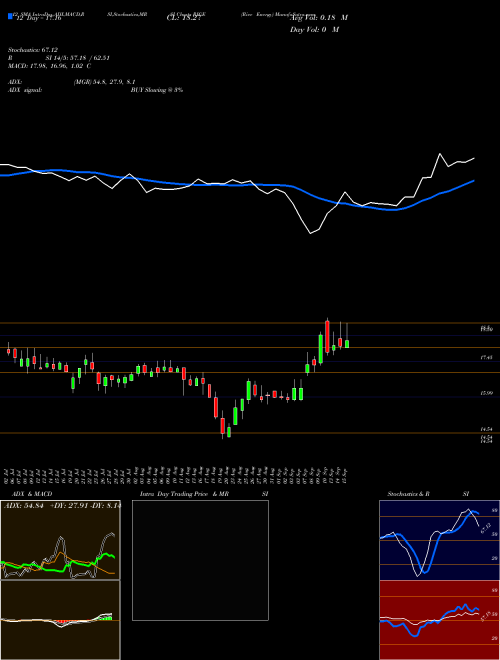Click the '(MGR) 54.8, 27.9, 8.1' ADX values
The image size is (500, 660).
coord(104,82)
